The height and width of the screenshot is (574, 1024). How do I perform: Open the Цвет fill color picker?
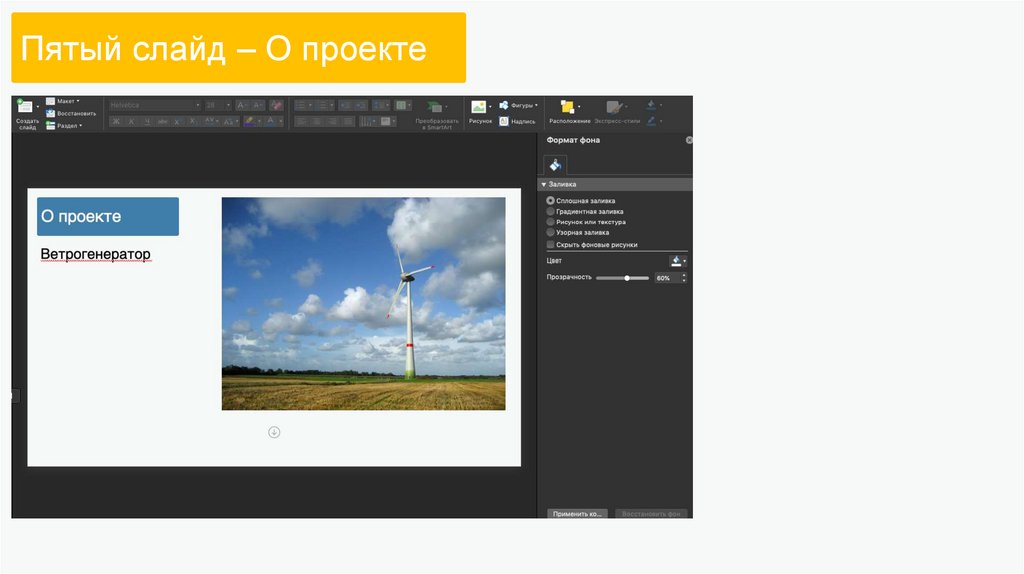coord(678,260)
